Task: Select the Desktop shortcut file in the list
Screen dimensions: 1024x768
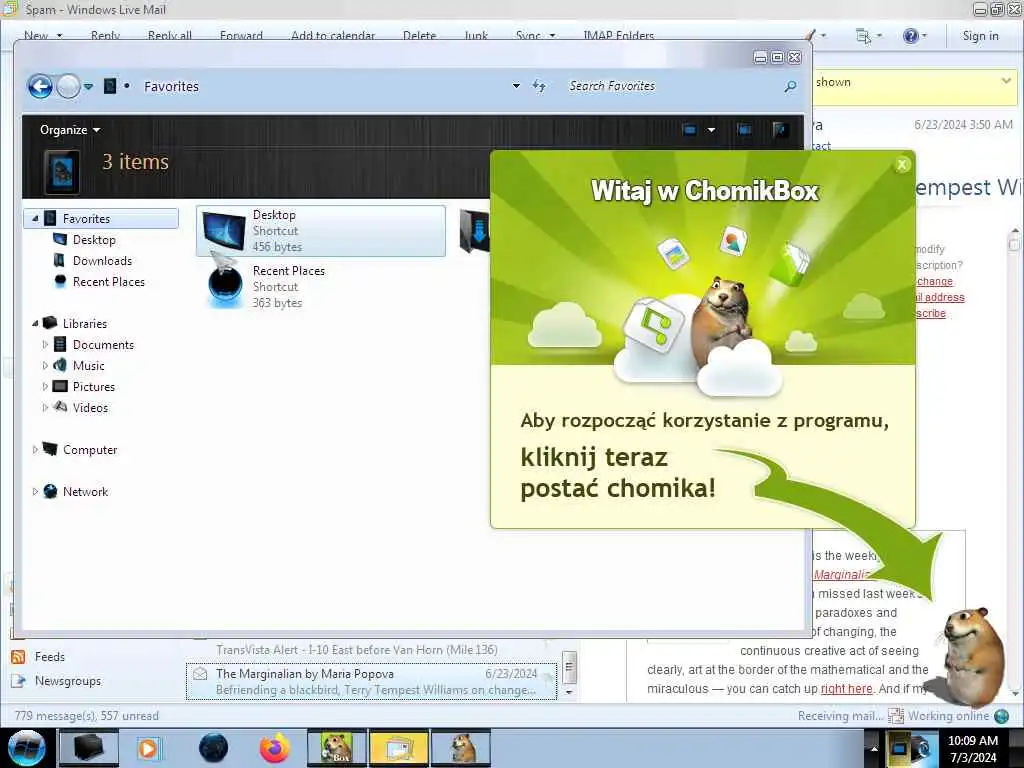Action: click(x=321, y=231)
